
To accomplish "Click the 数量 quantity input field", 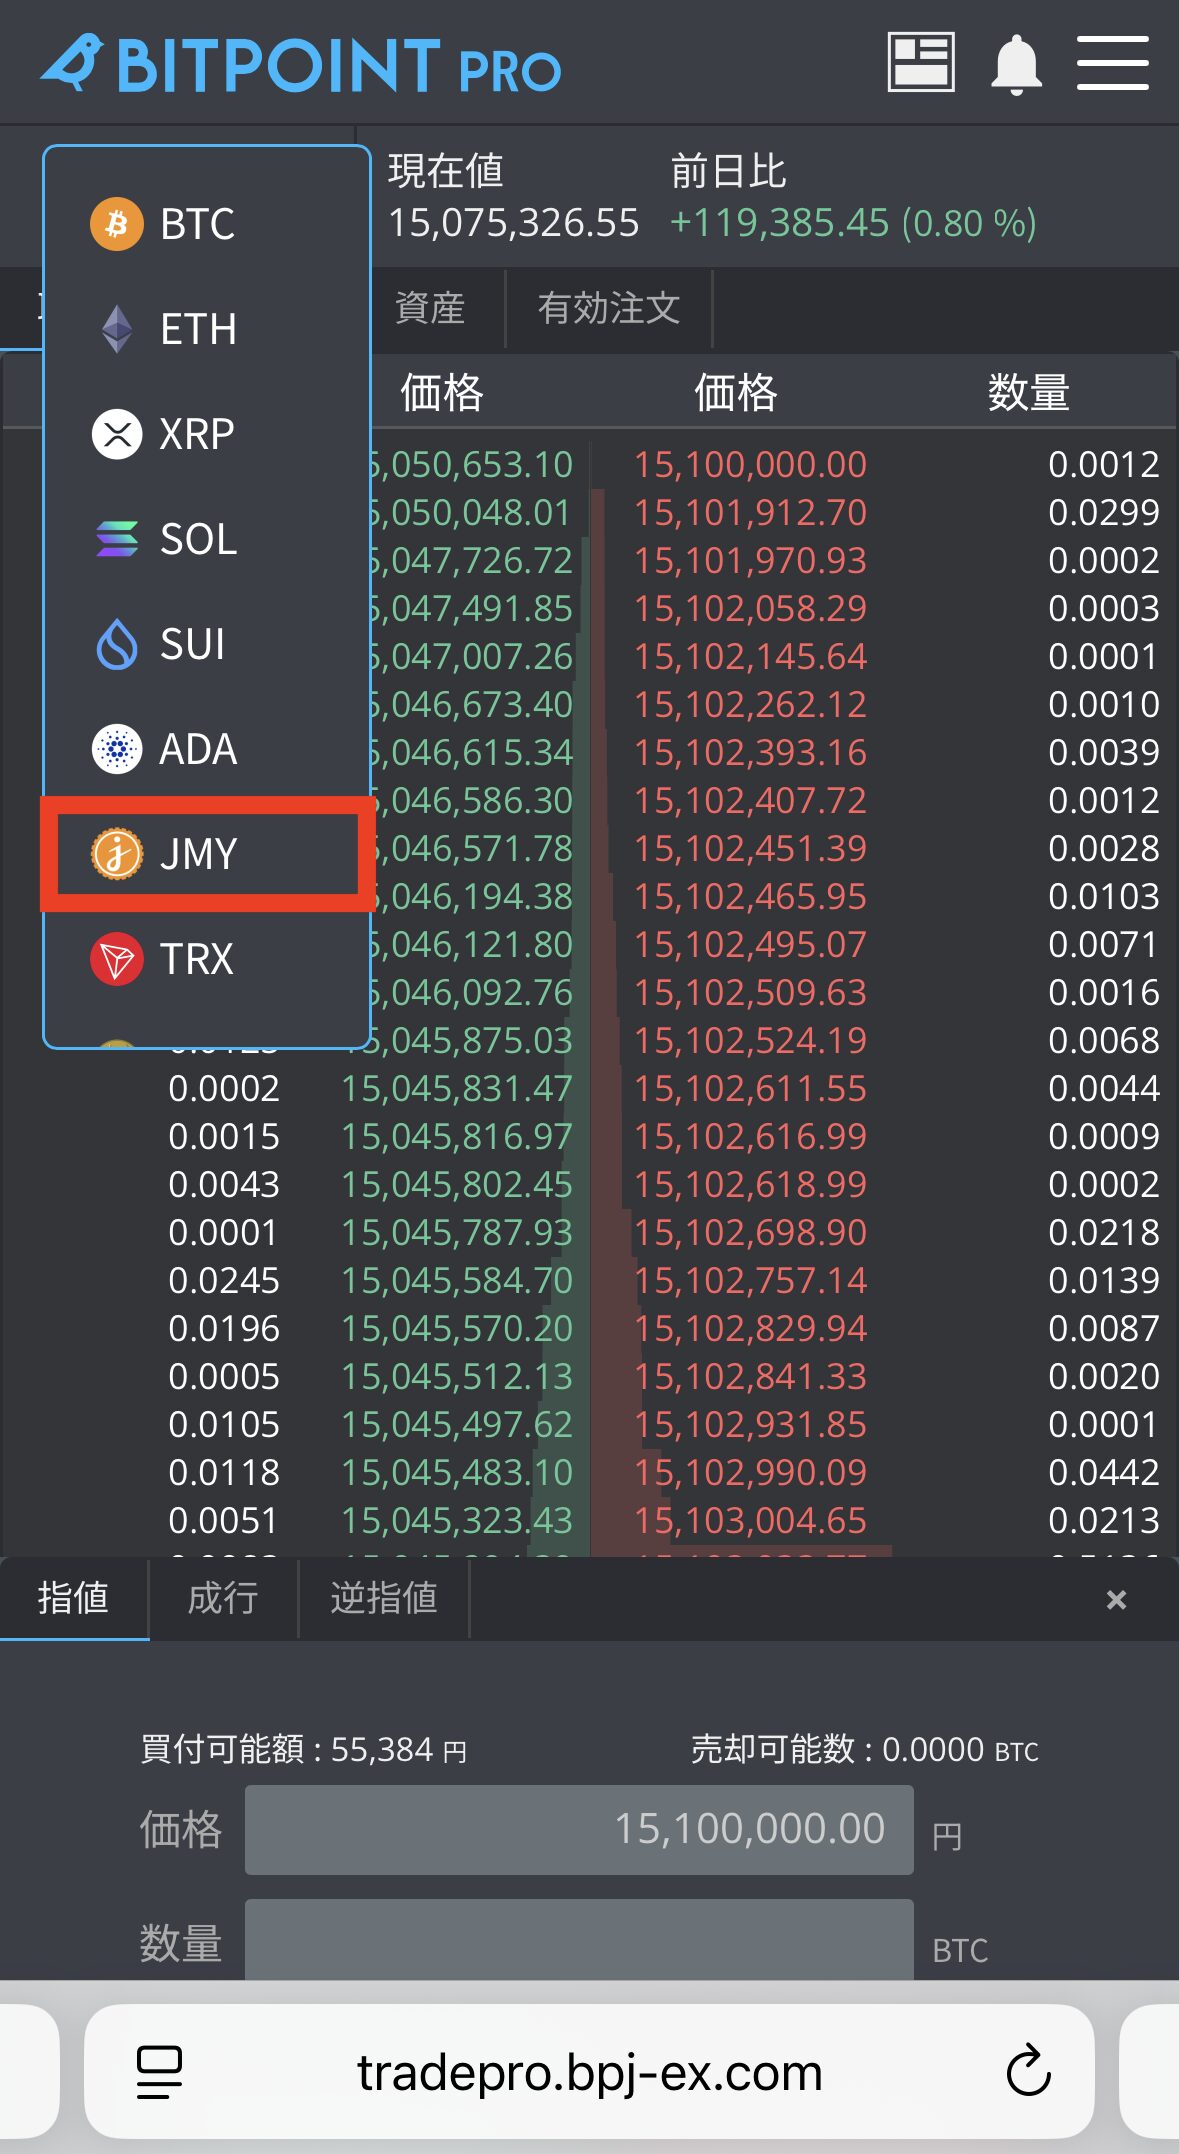I will (579, 1940).
